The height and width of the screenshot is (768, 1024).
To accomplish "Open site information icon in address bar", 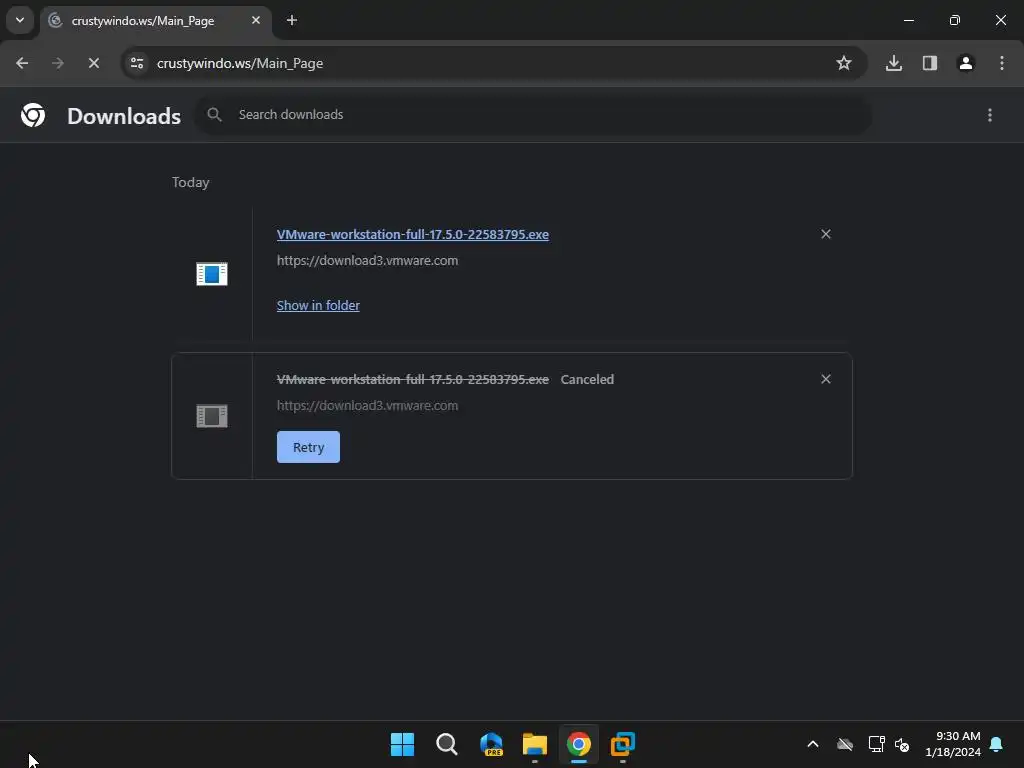I will point(137,63).
